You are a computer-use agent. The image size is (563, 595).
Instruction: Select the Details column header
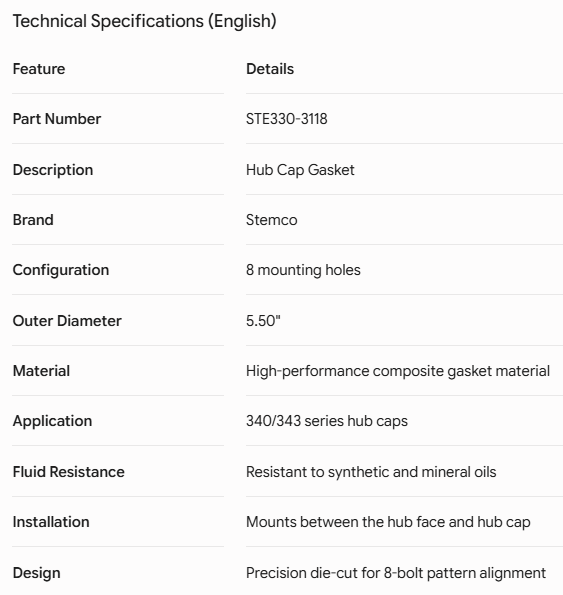click(270, 69)
